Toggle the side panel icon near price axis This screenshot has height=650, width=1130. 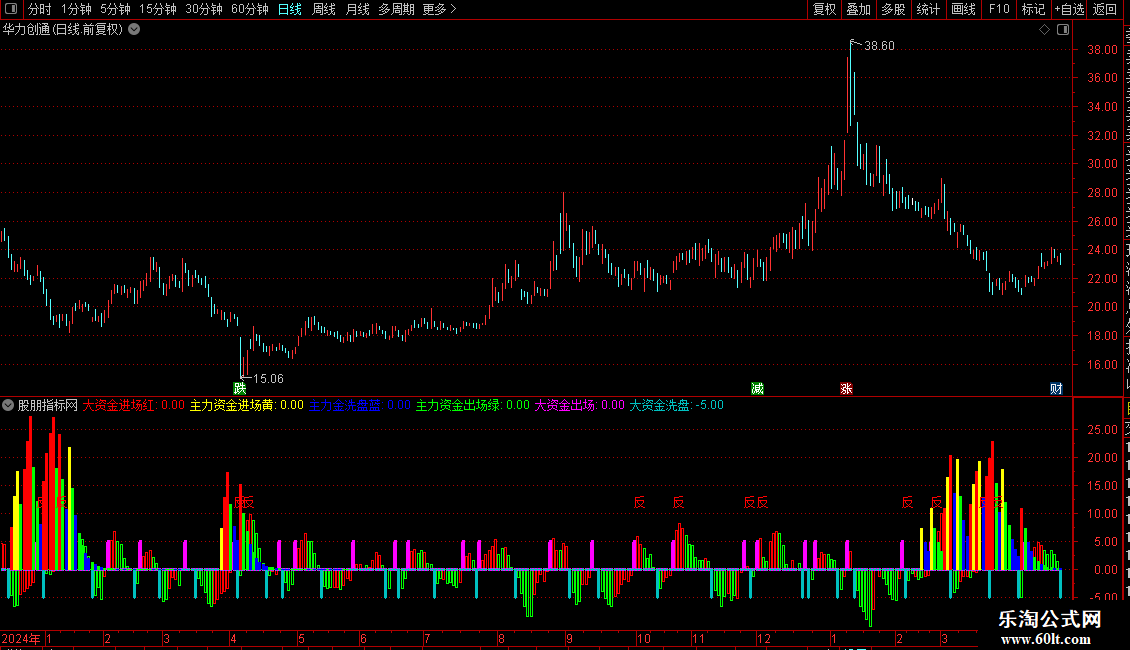click(x=1063, y=30)
